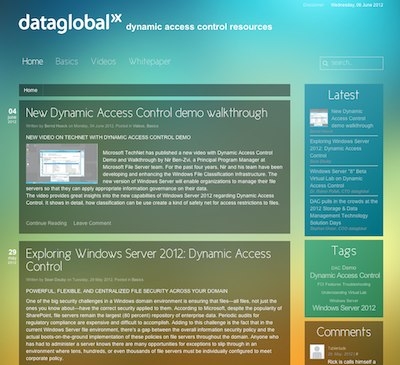Click the dataglobal logo

click(70, 23)
